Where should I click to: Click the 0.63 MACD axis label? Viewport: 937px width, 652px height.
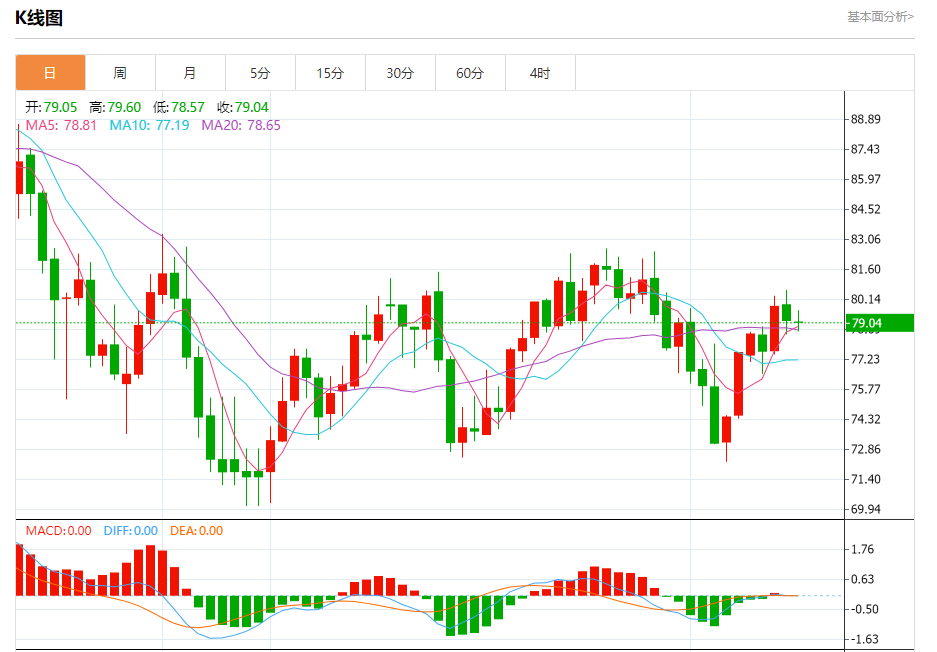point(862,579)
